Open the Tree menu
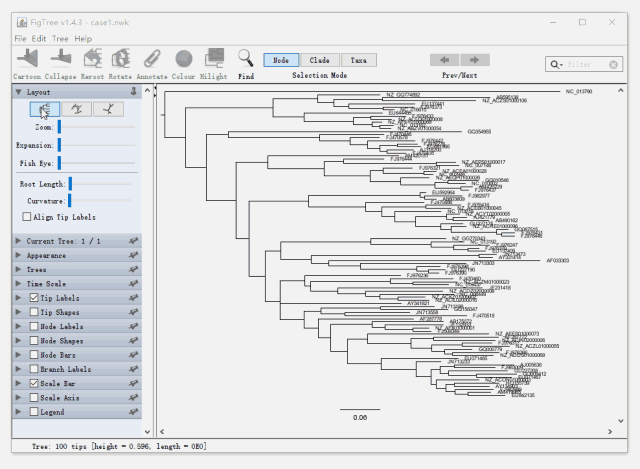640x469 pixels. 60,39
